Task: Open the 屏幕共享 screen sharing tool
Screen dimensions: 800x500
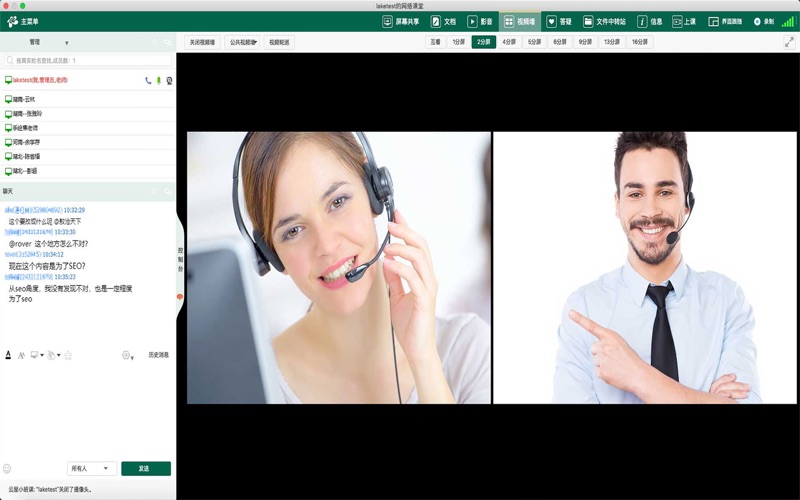Action: (x=401, y=21)
